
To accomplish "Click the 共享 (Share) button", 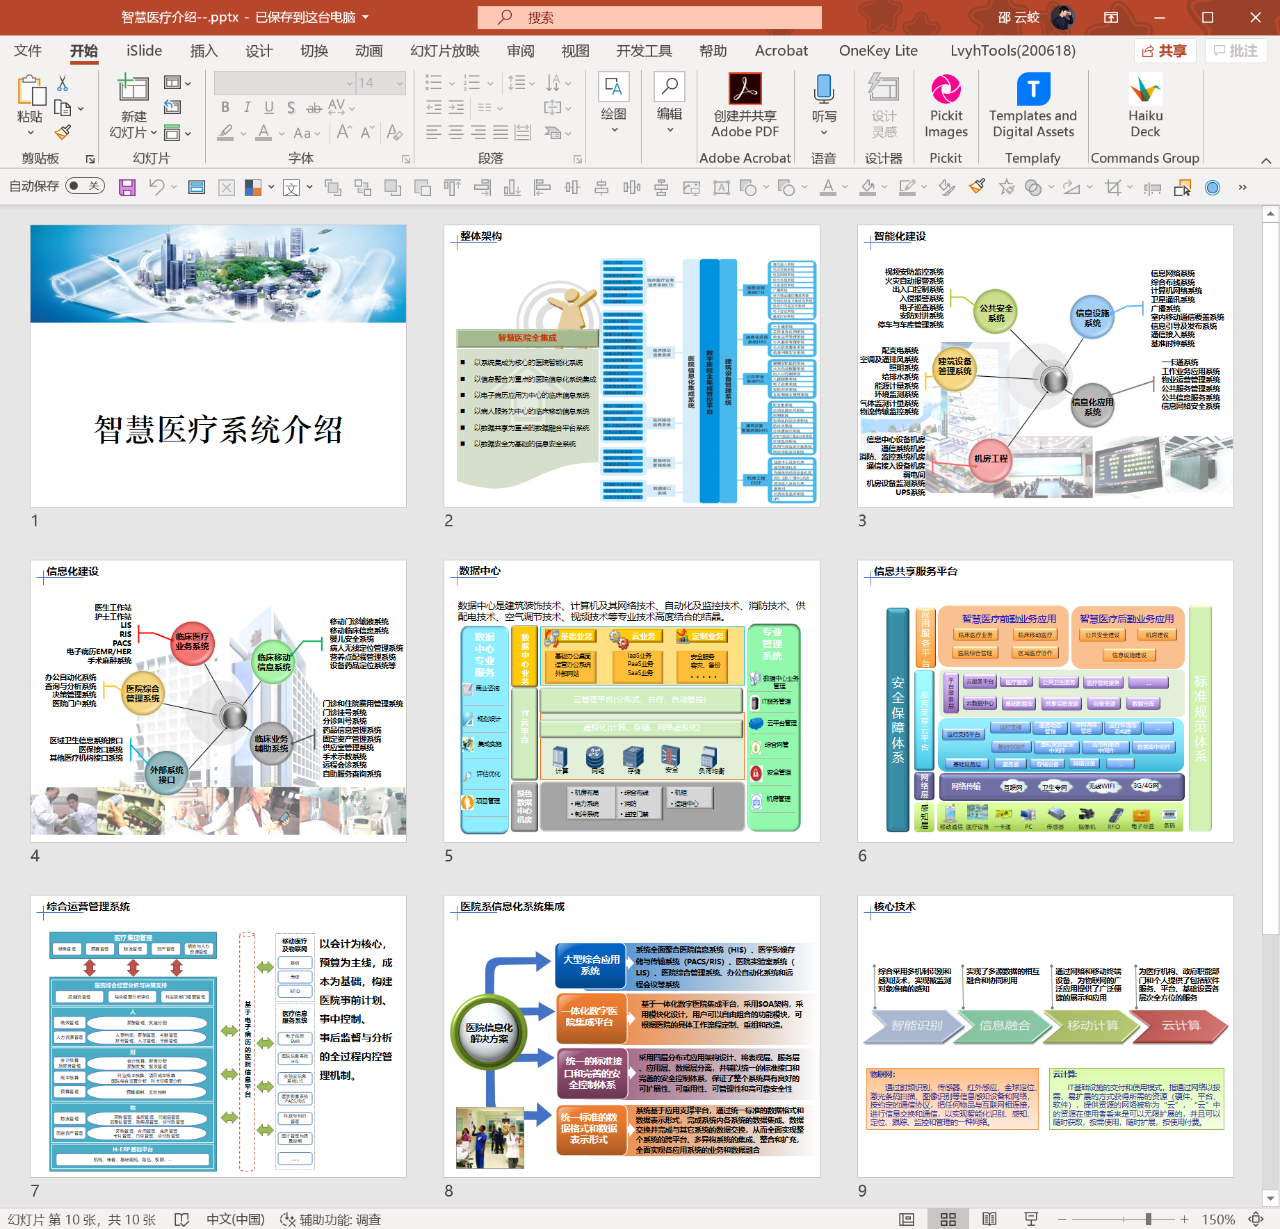I will pos(1165,50).
